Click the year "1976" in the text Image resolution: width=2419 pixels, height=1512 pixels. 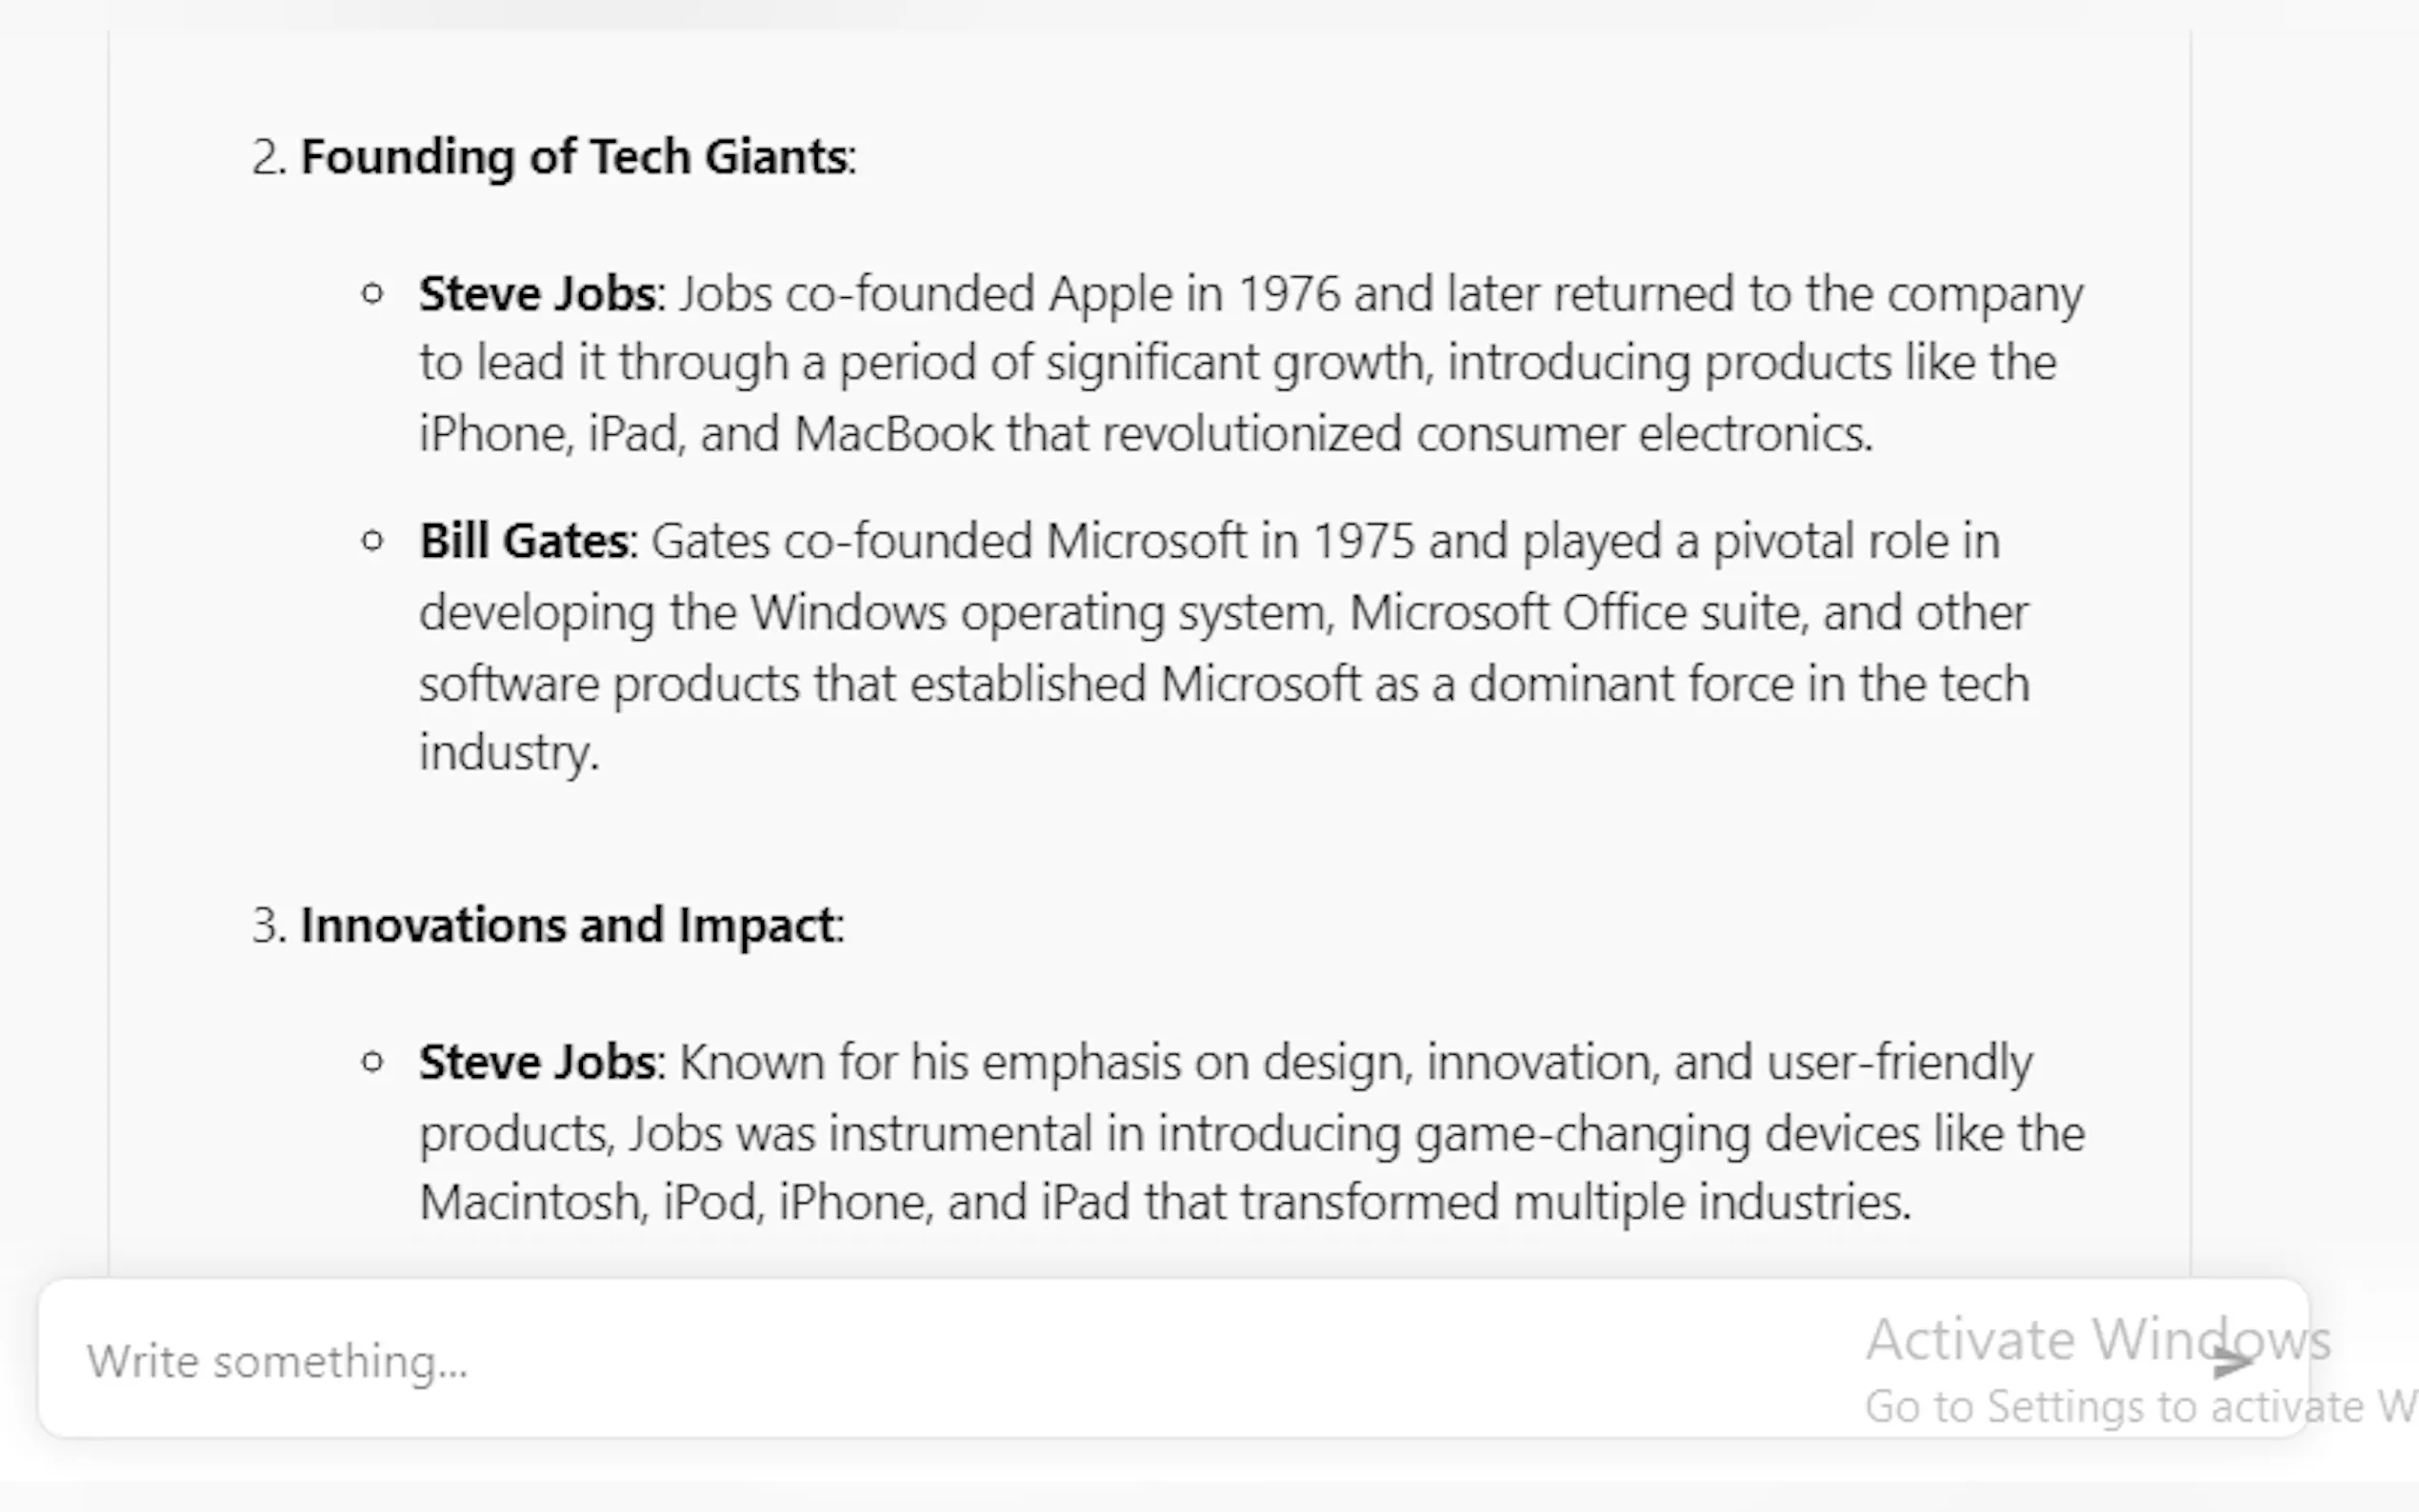point(1288,294)
